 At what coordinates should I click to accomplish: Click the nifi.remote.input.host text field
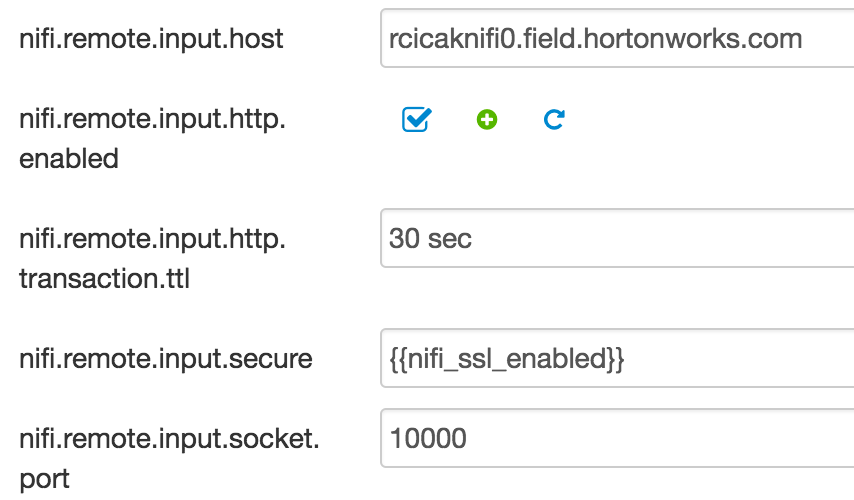tap(616, 39)
